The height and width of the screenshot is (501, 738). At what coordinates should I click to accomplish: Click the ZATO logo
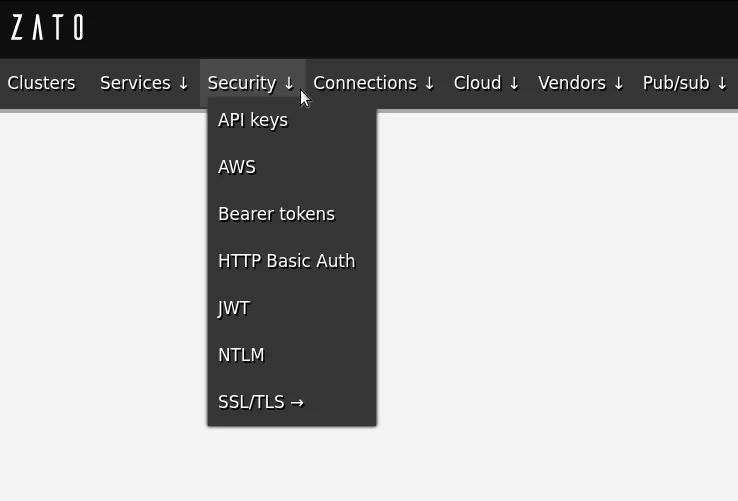(47, 28)
